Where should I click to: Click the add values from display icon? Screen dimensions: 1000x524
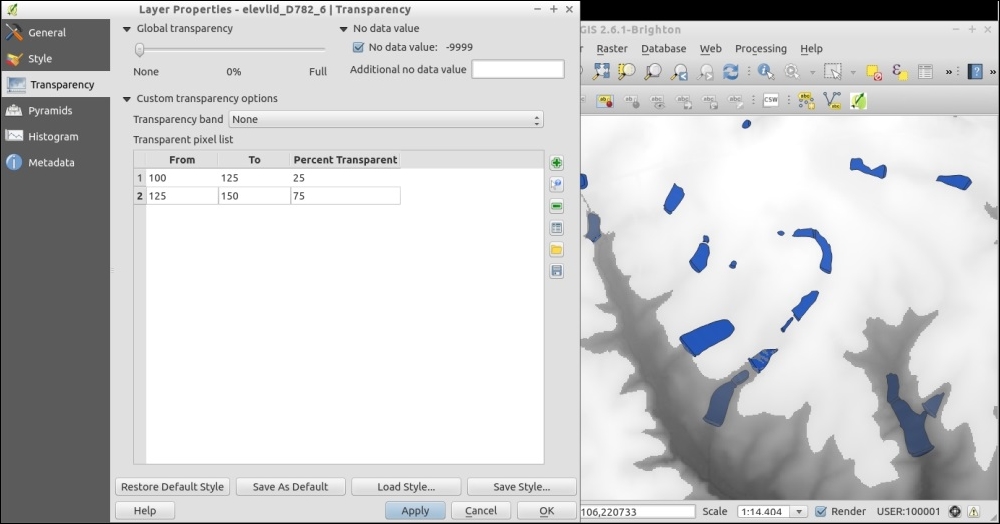pos(556,185)
